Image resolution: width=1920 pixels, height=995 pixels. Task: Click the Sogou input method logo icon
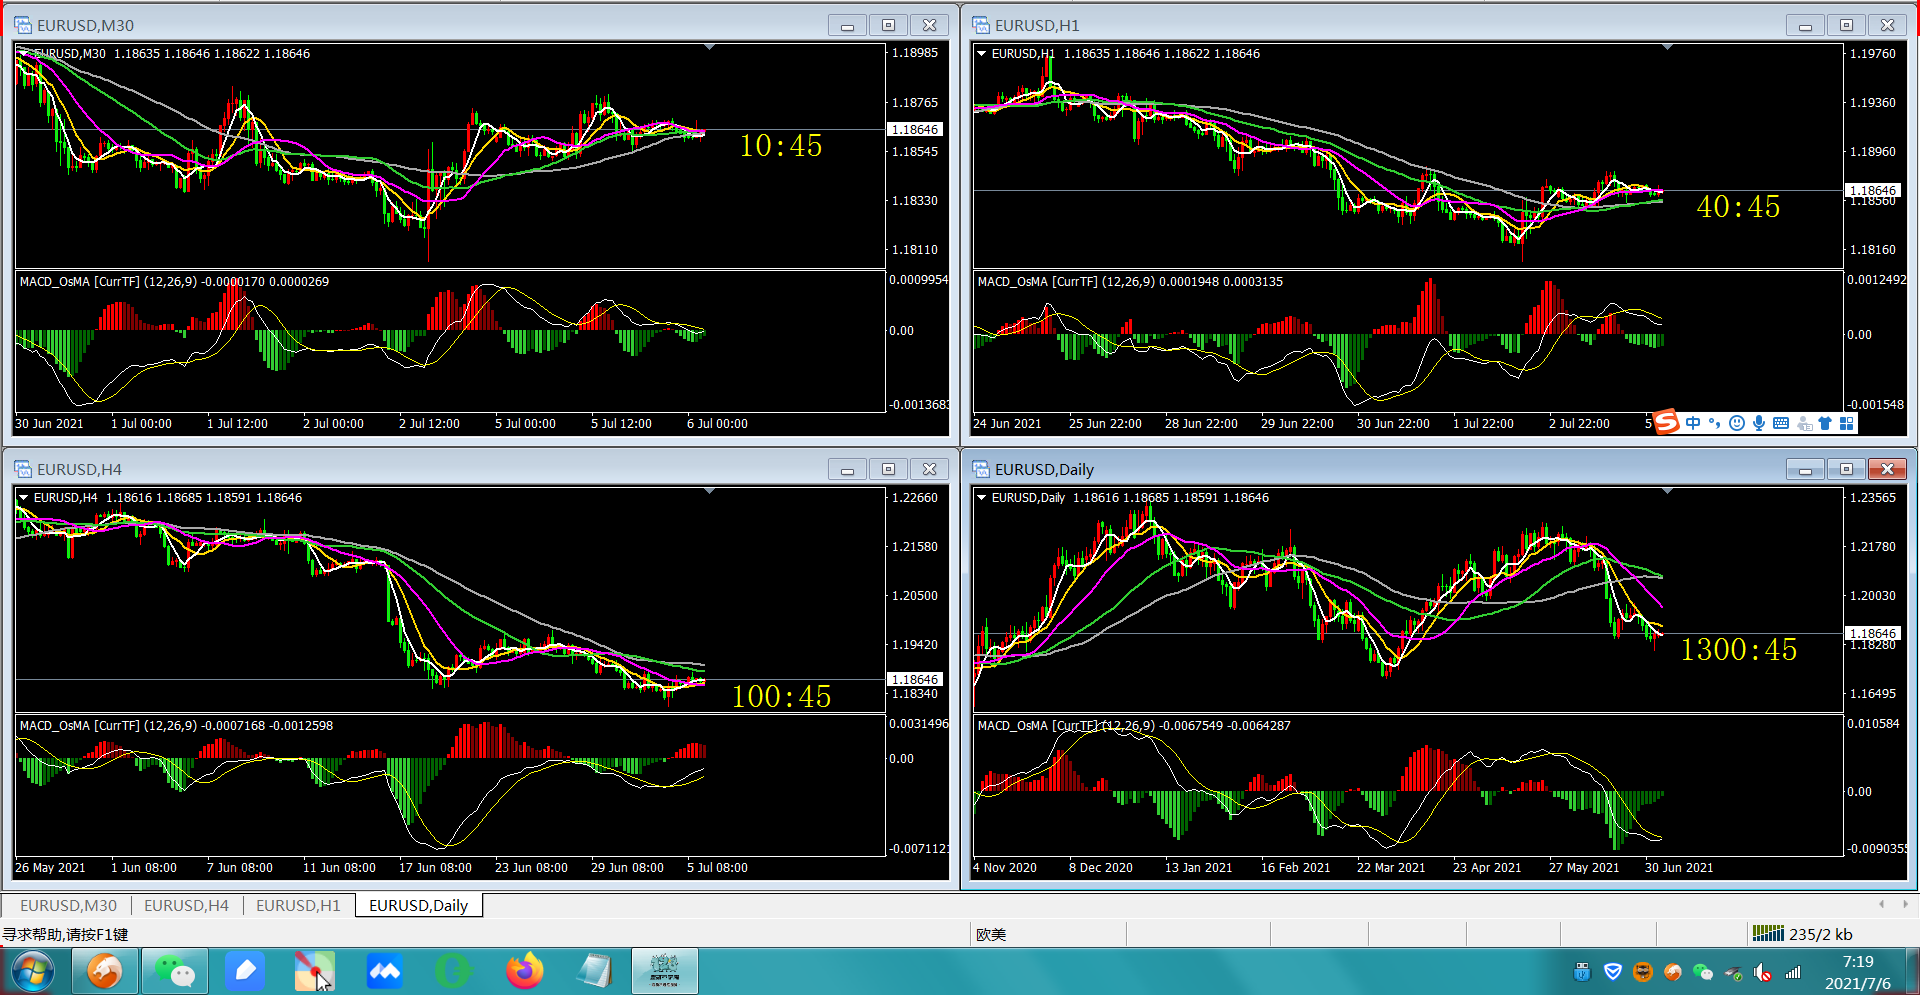click(1666, 422)
